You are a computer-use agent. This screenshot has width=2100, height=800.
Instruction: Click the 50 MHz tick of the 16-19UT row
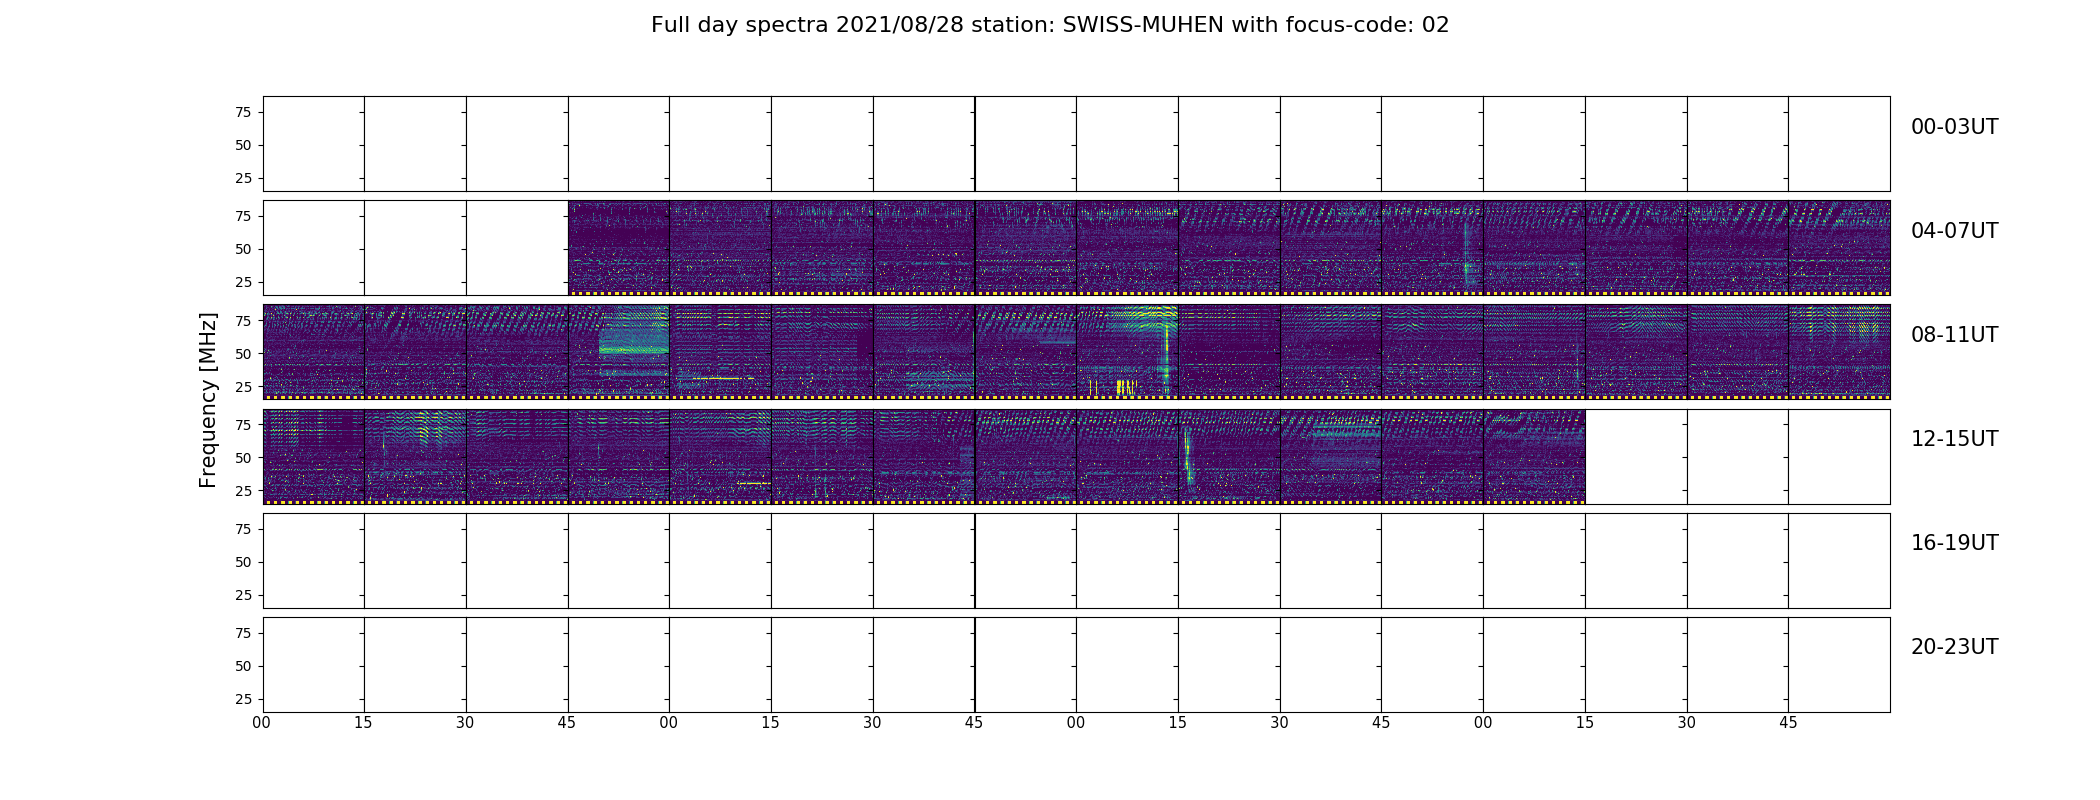click(243, 562)
